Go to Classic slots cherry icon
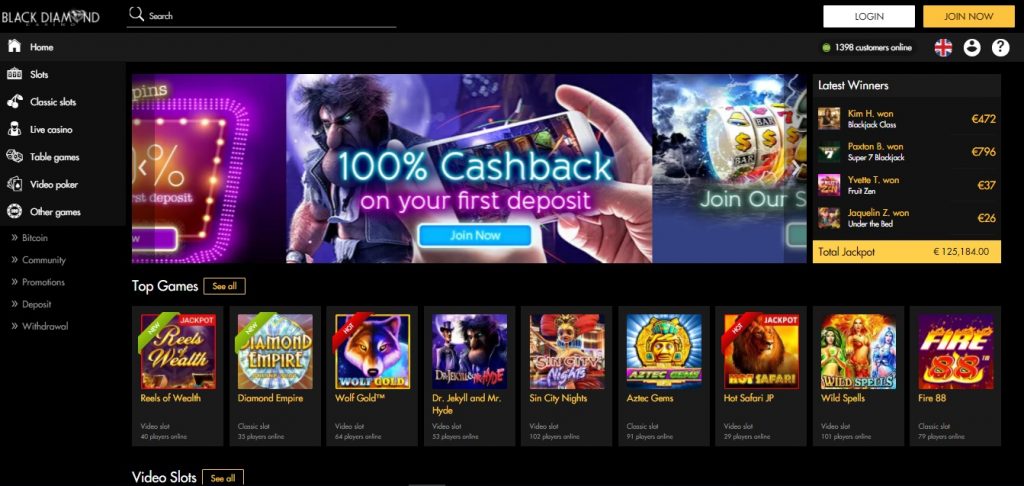 tap(14, 102)
